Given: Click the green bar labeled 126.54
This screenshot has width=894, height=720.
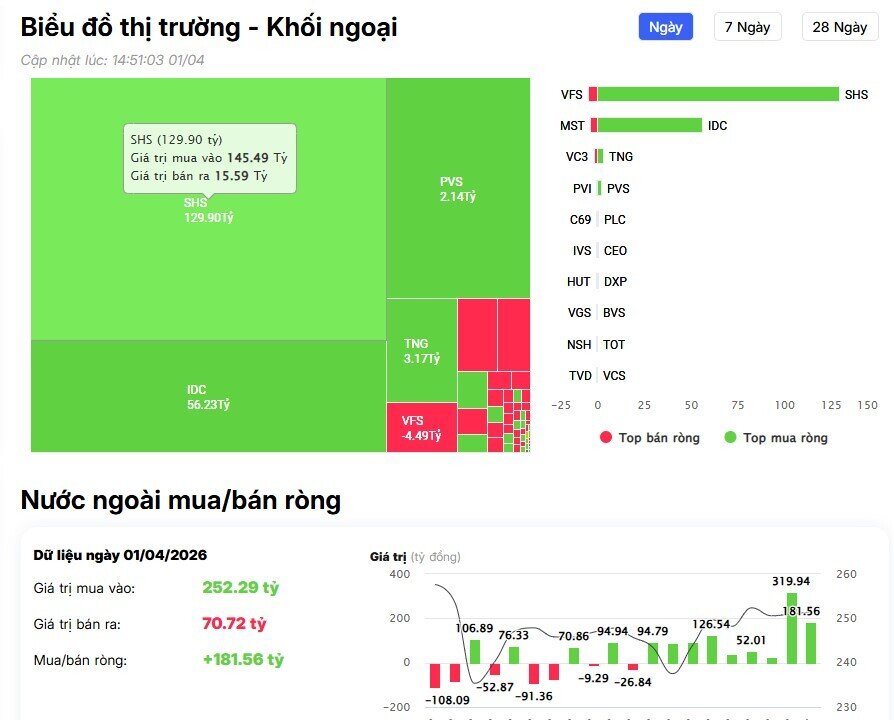Looking at the screenshot, I should click(712, 649).
